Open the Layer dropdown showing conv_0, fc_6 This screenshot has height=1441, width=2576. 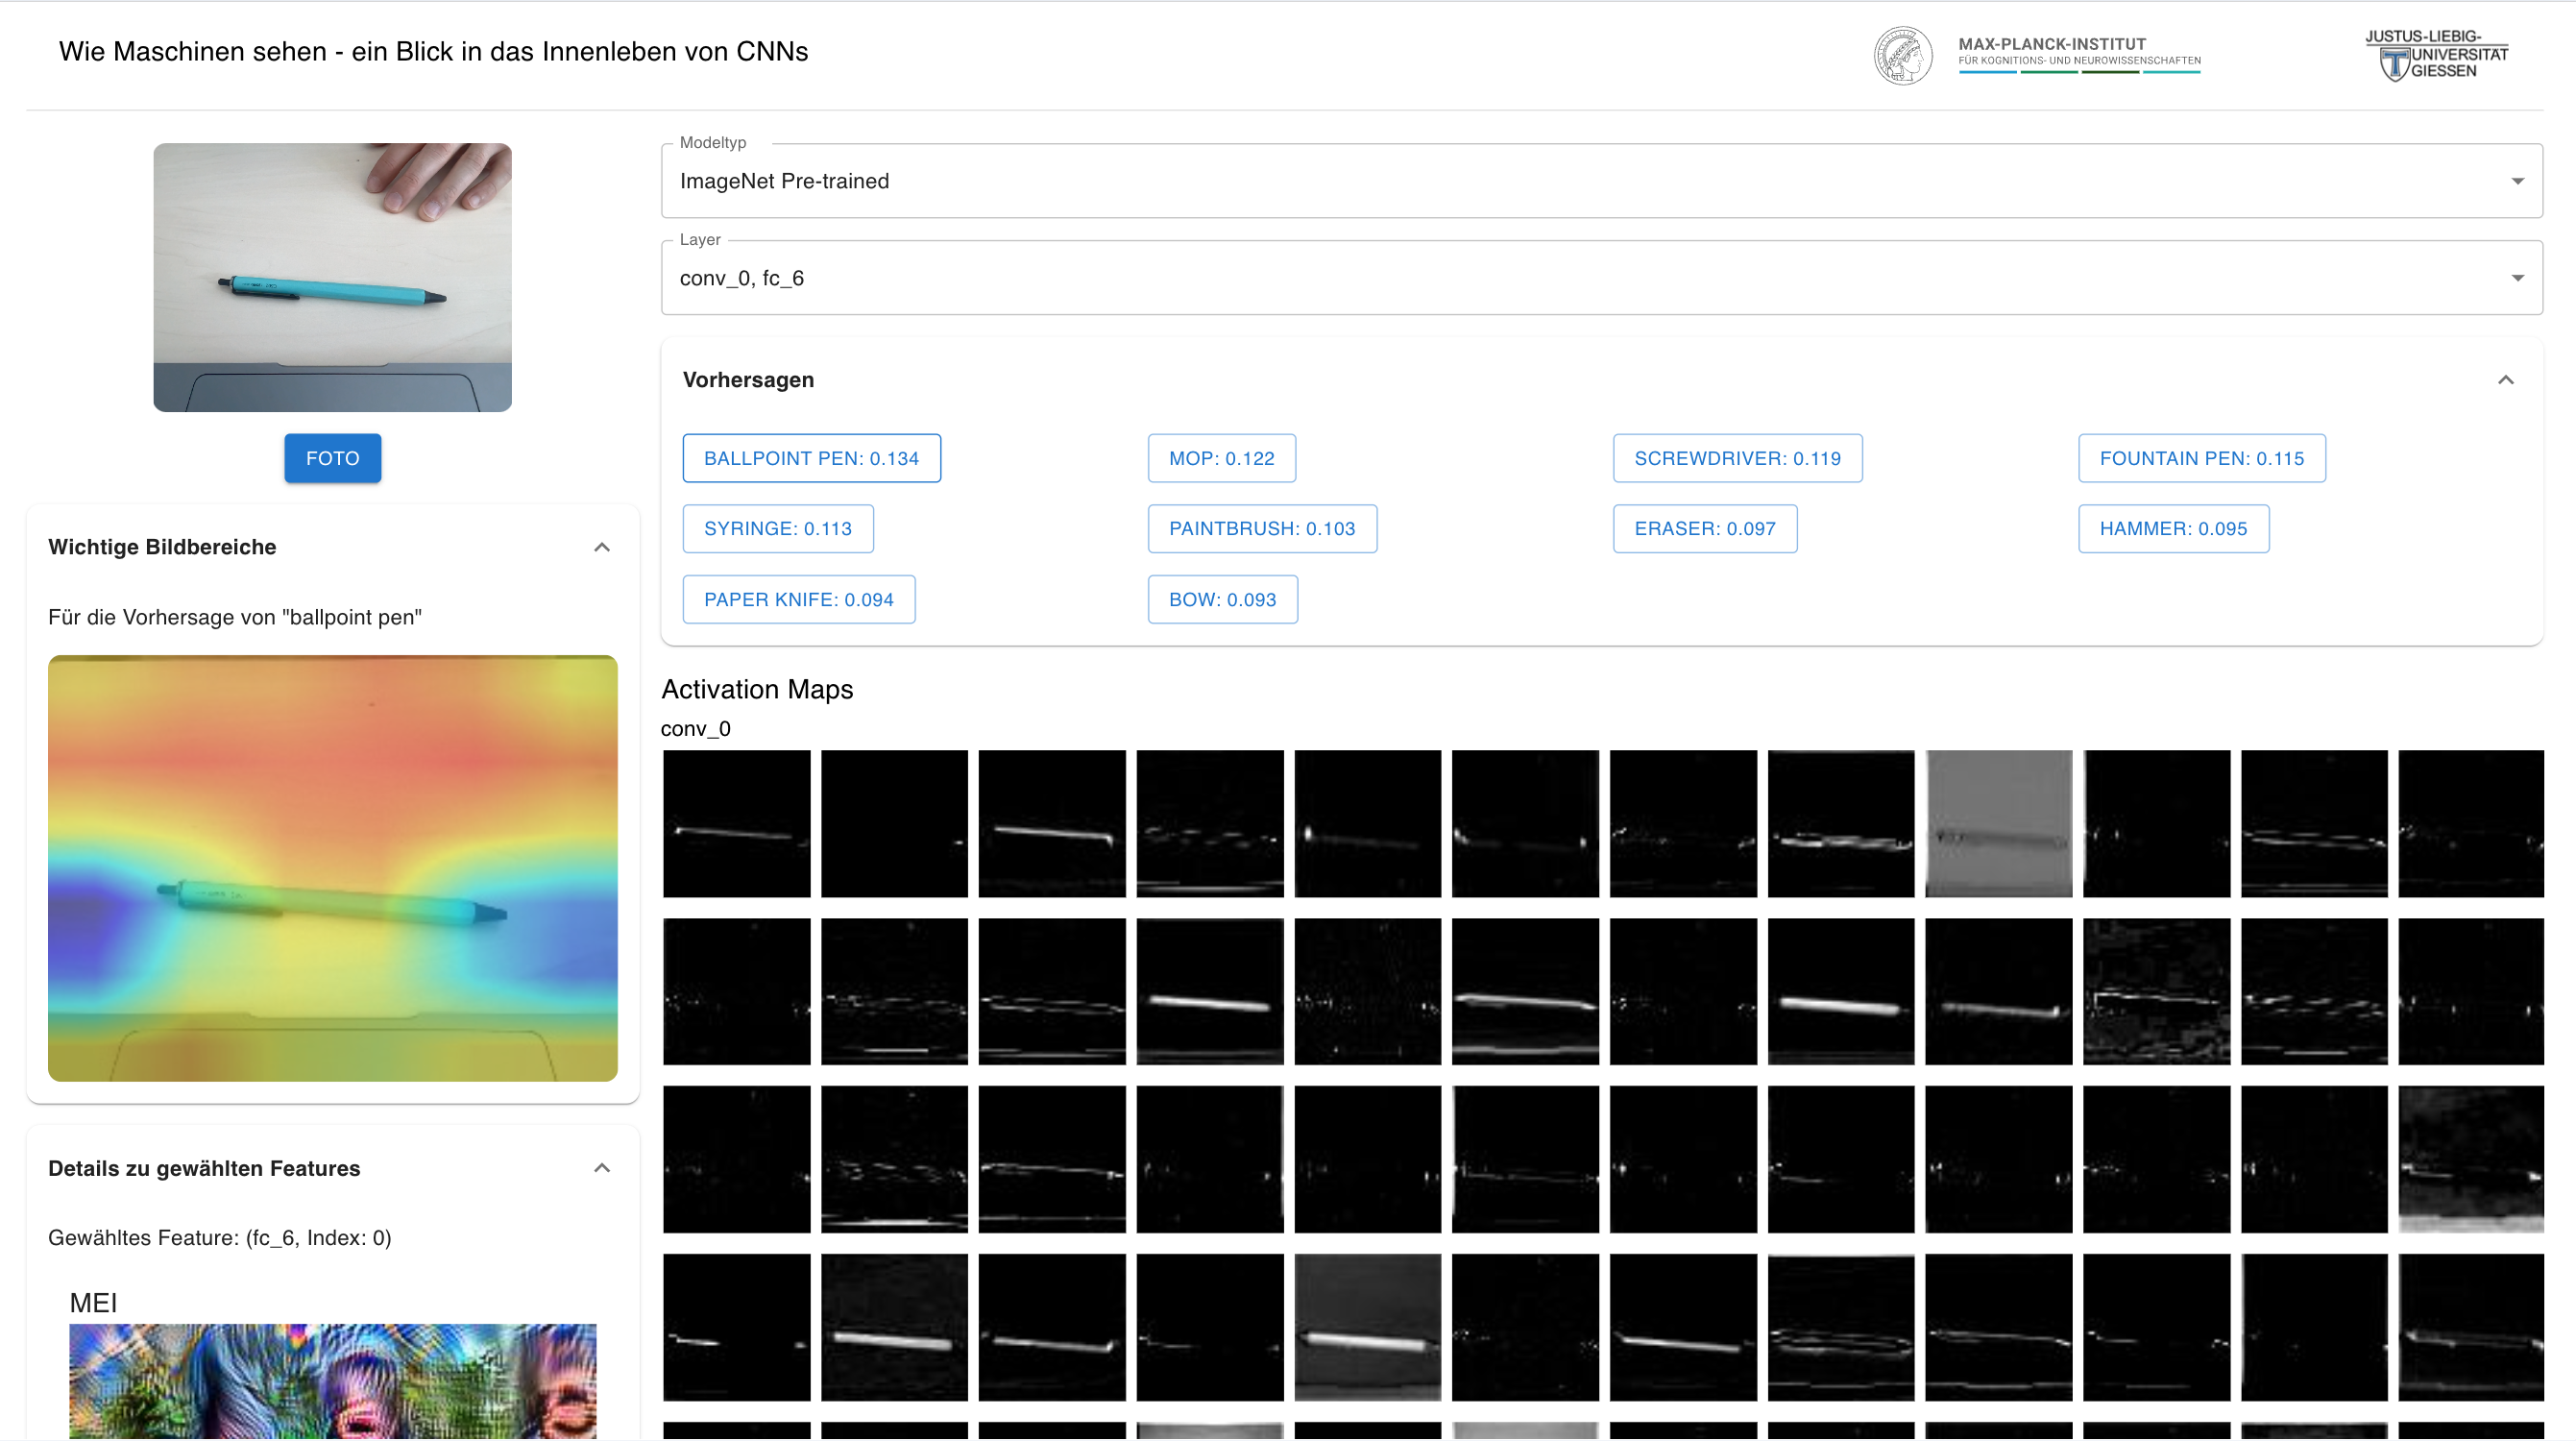[x=1601, y=278]
